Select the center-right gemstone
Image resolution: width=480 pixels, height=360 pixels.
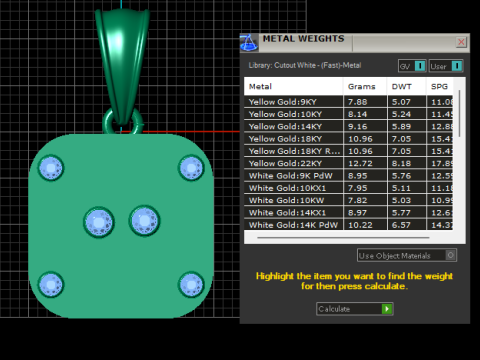[x=144, y=221]
